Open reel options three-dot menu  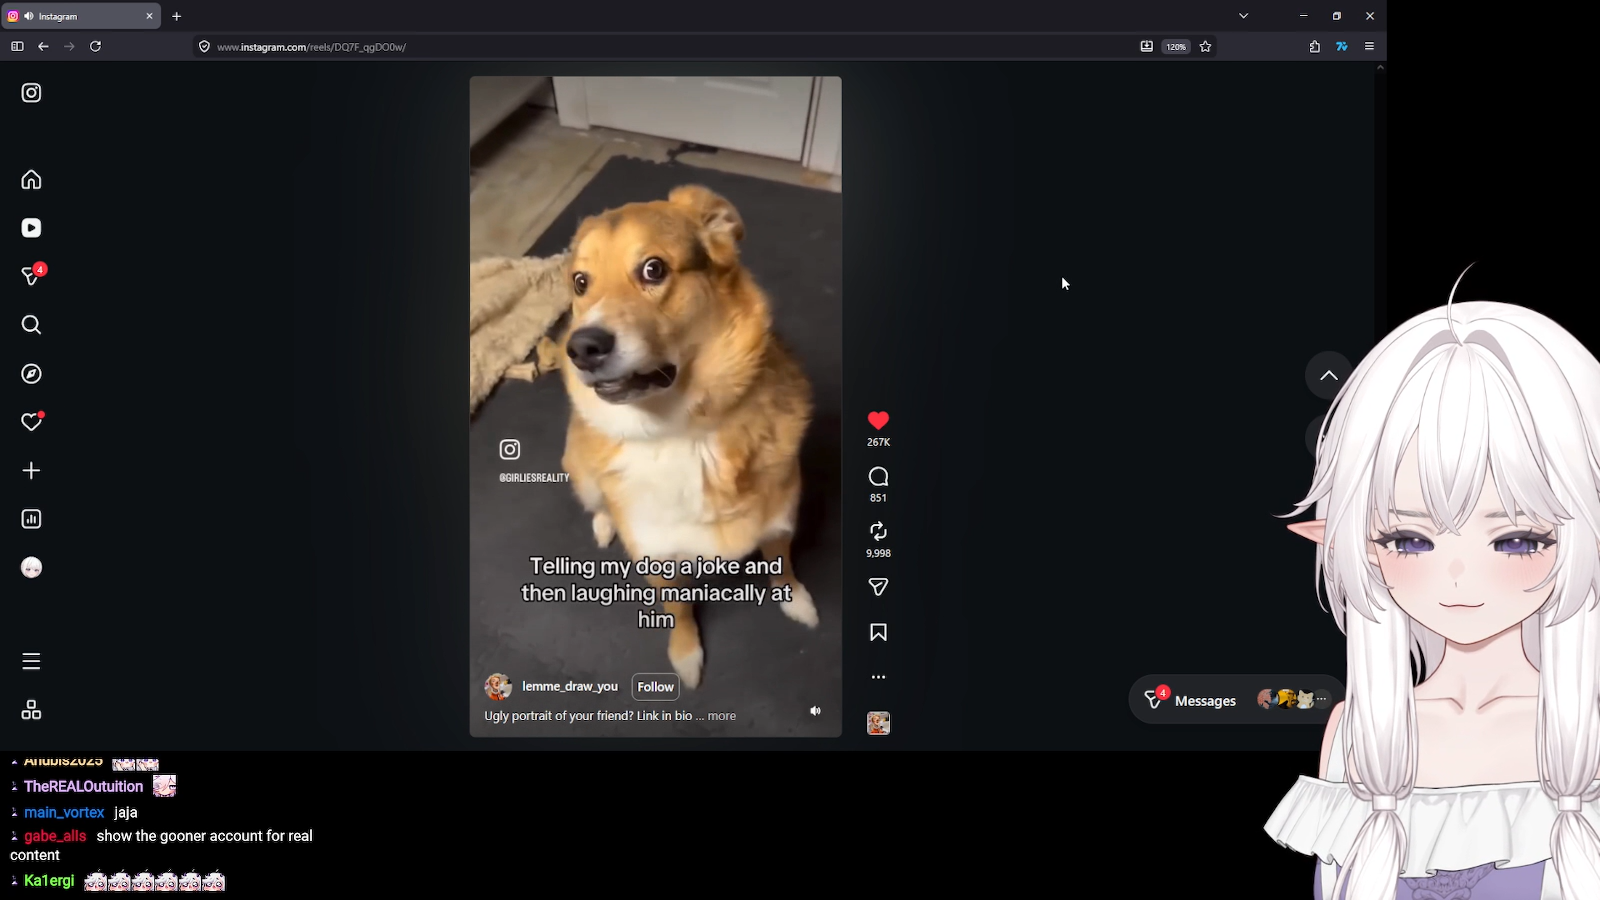click(878, 677)
